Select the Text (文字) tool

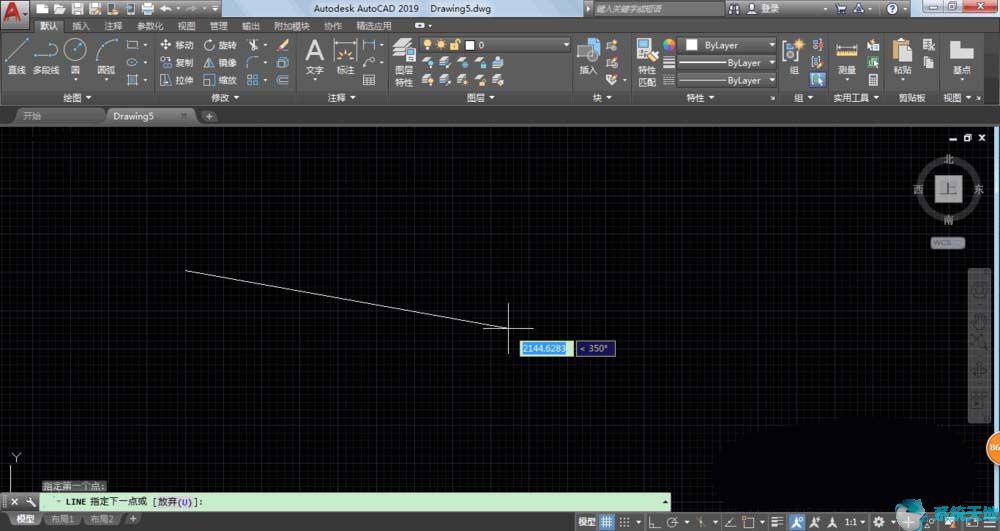point(314,56)
